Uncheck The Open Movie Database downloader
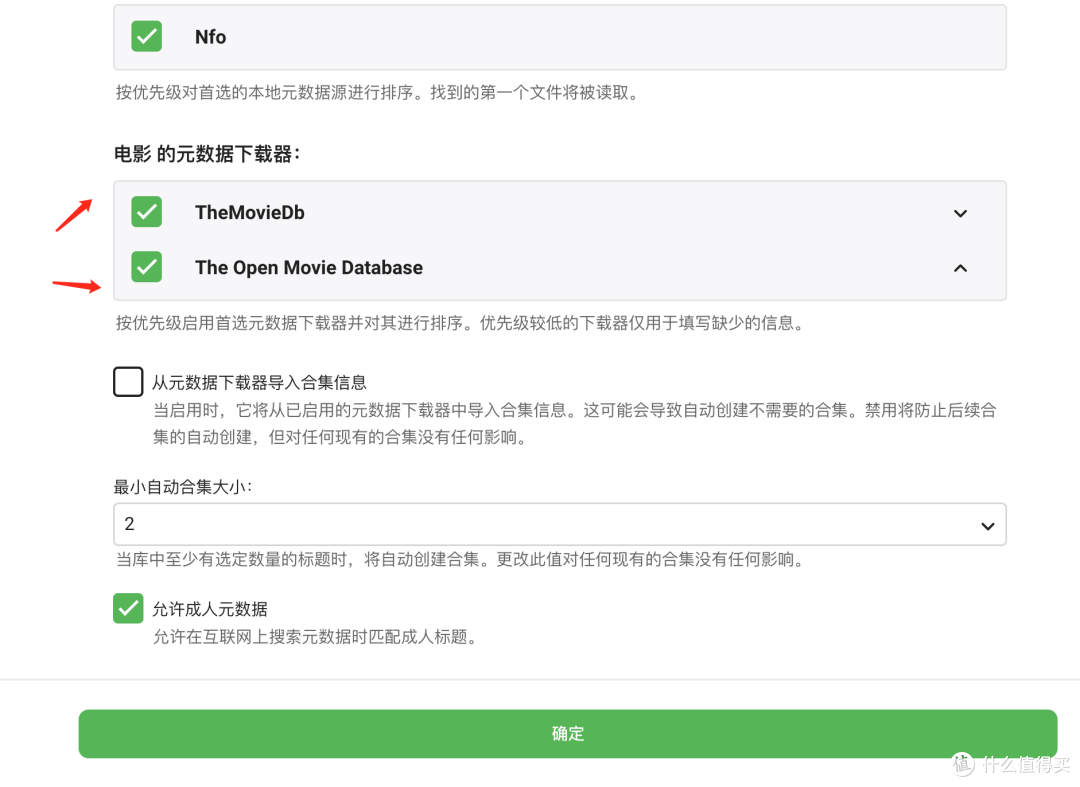The height and width of the screenshot is (787, 1080). click(146, 267)
